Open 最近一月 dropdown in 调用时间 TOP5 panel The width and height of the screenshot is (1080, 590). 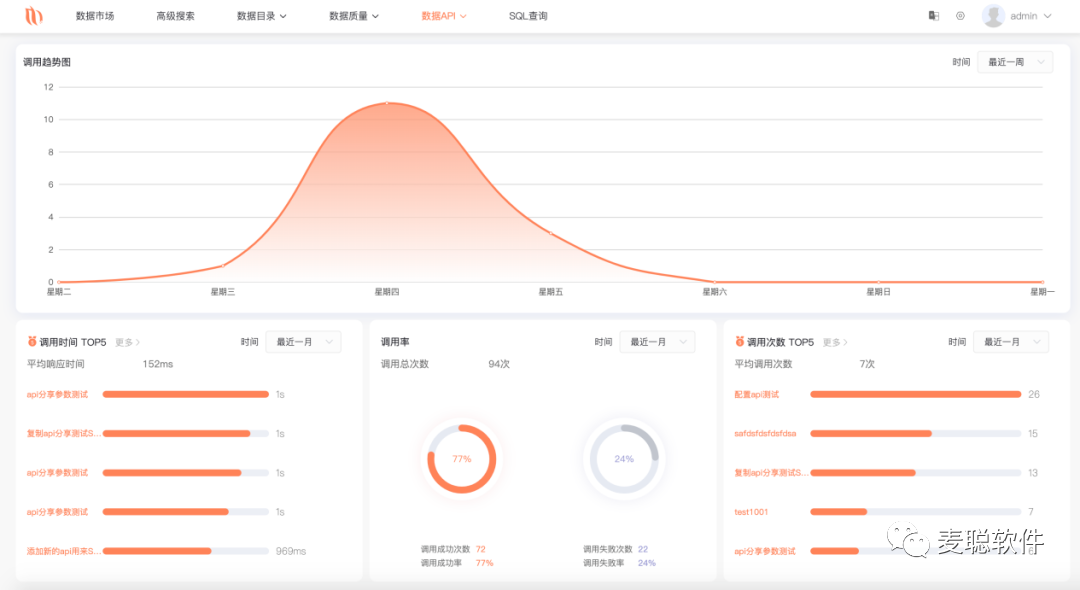pos(303,342)
